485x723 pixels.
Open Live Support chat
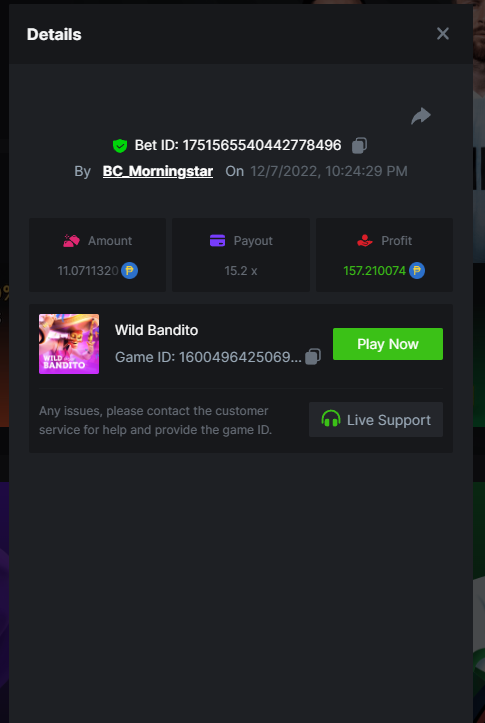coord(376,420)
